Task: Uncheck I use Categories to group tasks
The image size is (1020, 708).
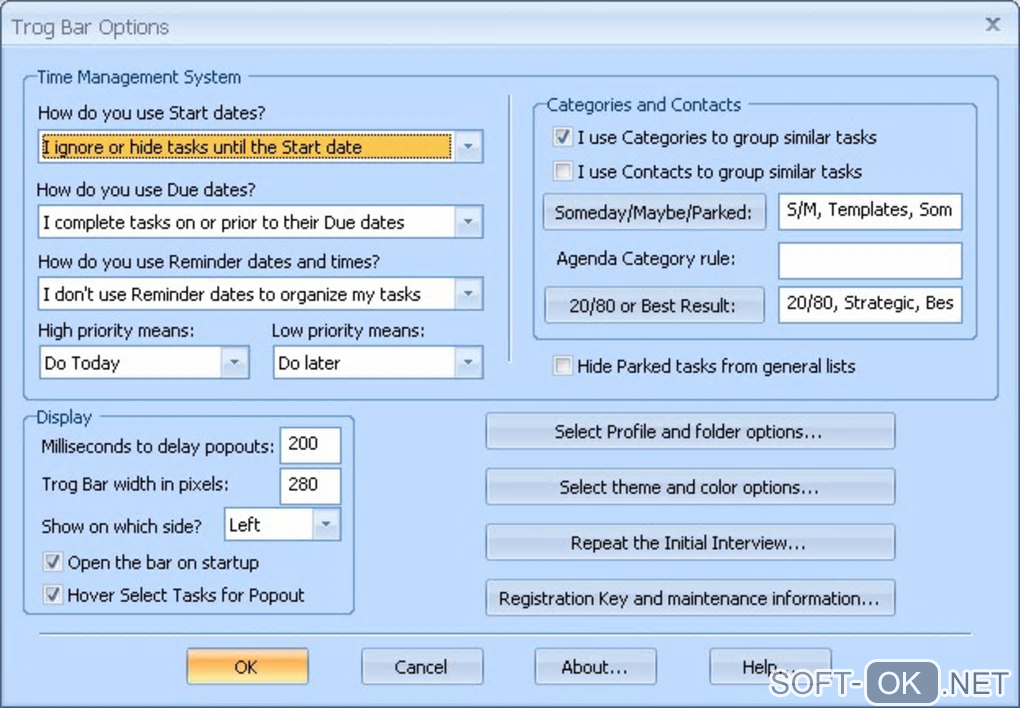Action: tap(562, 137)
